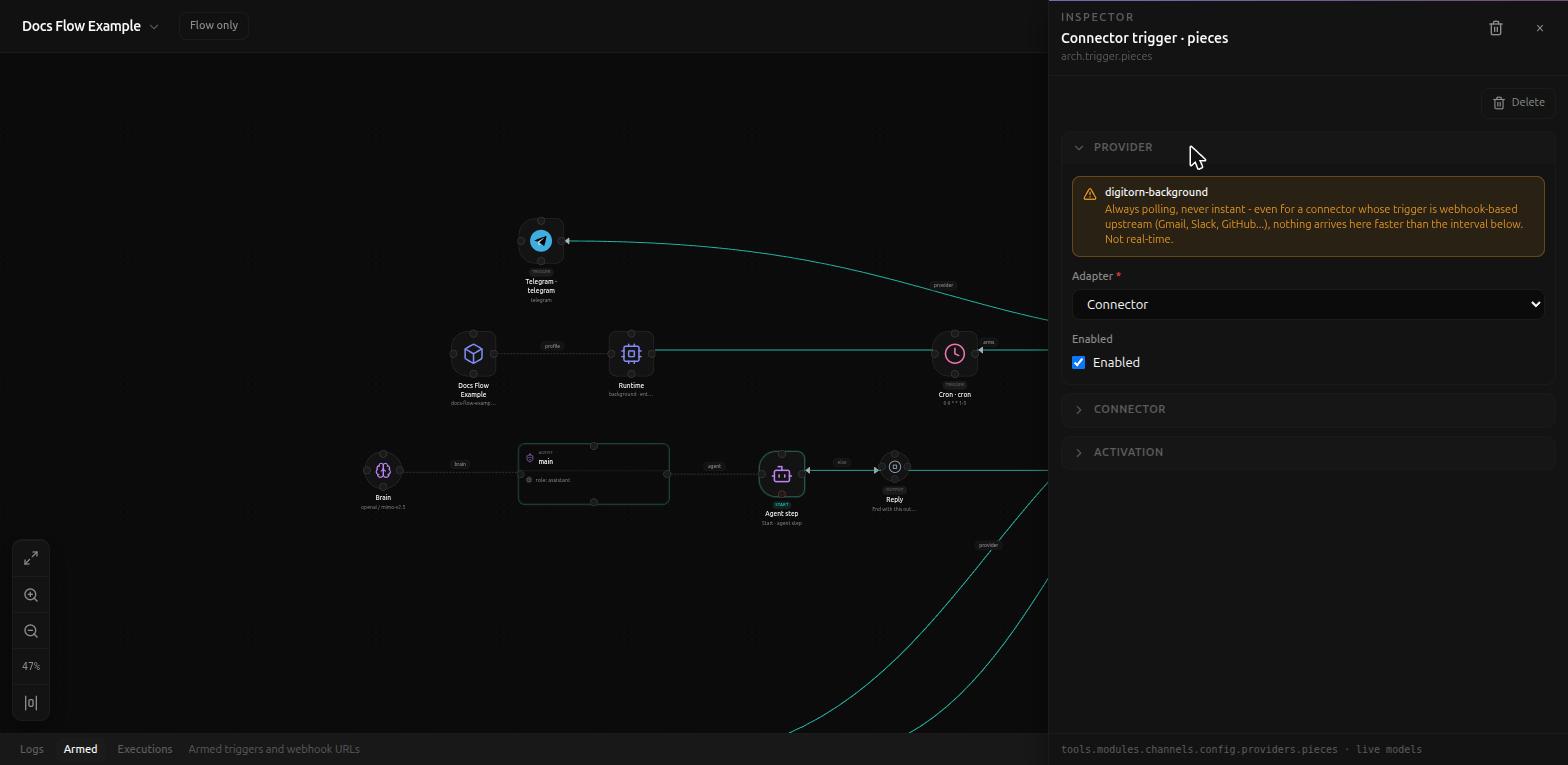Click the trash icon in inspector header

tap(1496, 28)
